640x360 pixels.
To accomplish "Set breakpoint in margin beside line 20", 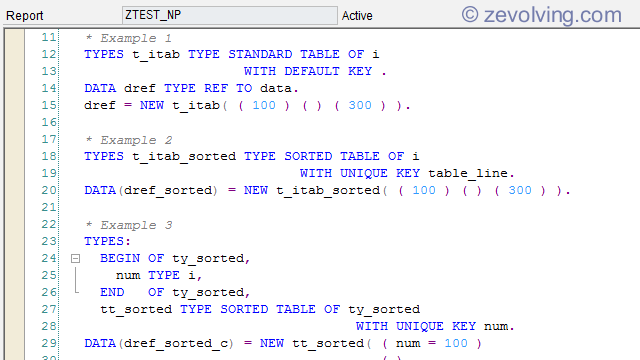I will [x=15, y=190].
